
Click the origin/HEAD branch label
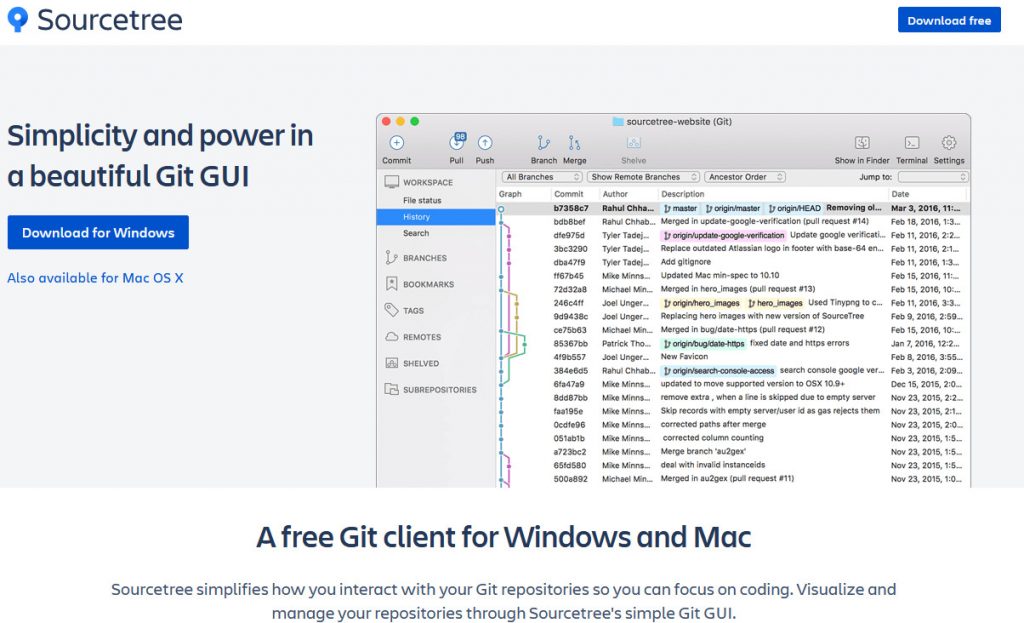tap(794, 208)
